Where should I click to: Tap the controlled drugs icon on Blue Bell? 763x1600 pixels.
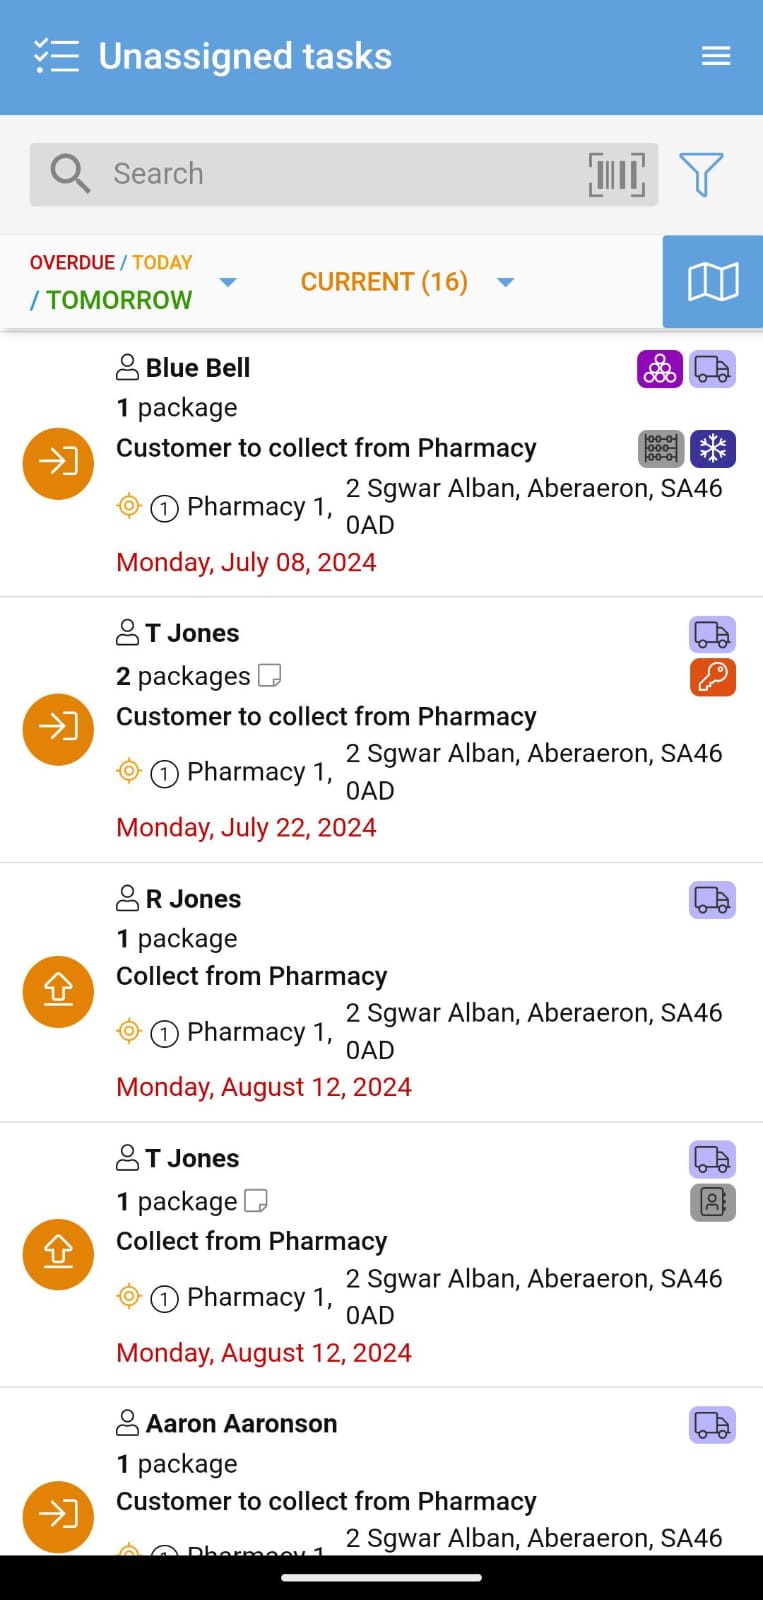coord(661,449)
